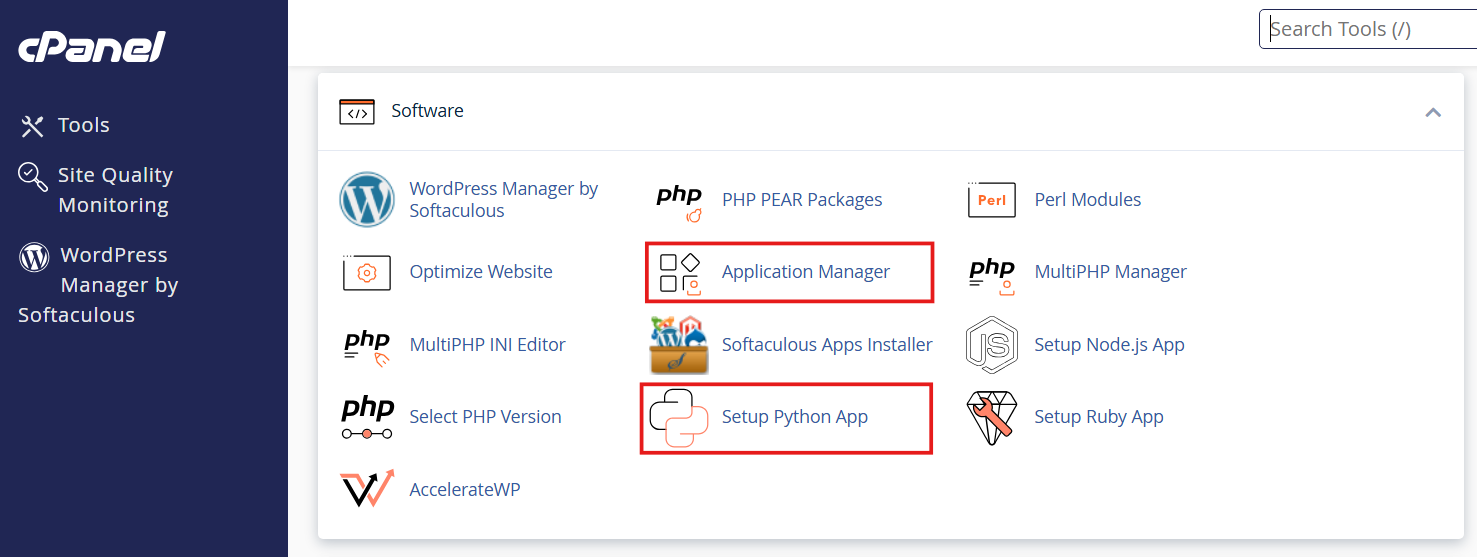The width and height of the screenshot is (1477, 557).
Task: Click the Application Manager shapes icon
Action: coord(680,273)
